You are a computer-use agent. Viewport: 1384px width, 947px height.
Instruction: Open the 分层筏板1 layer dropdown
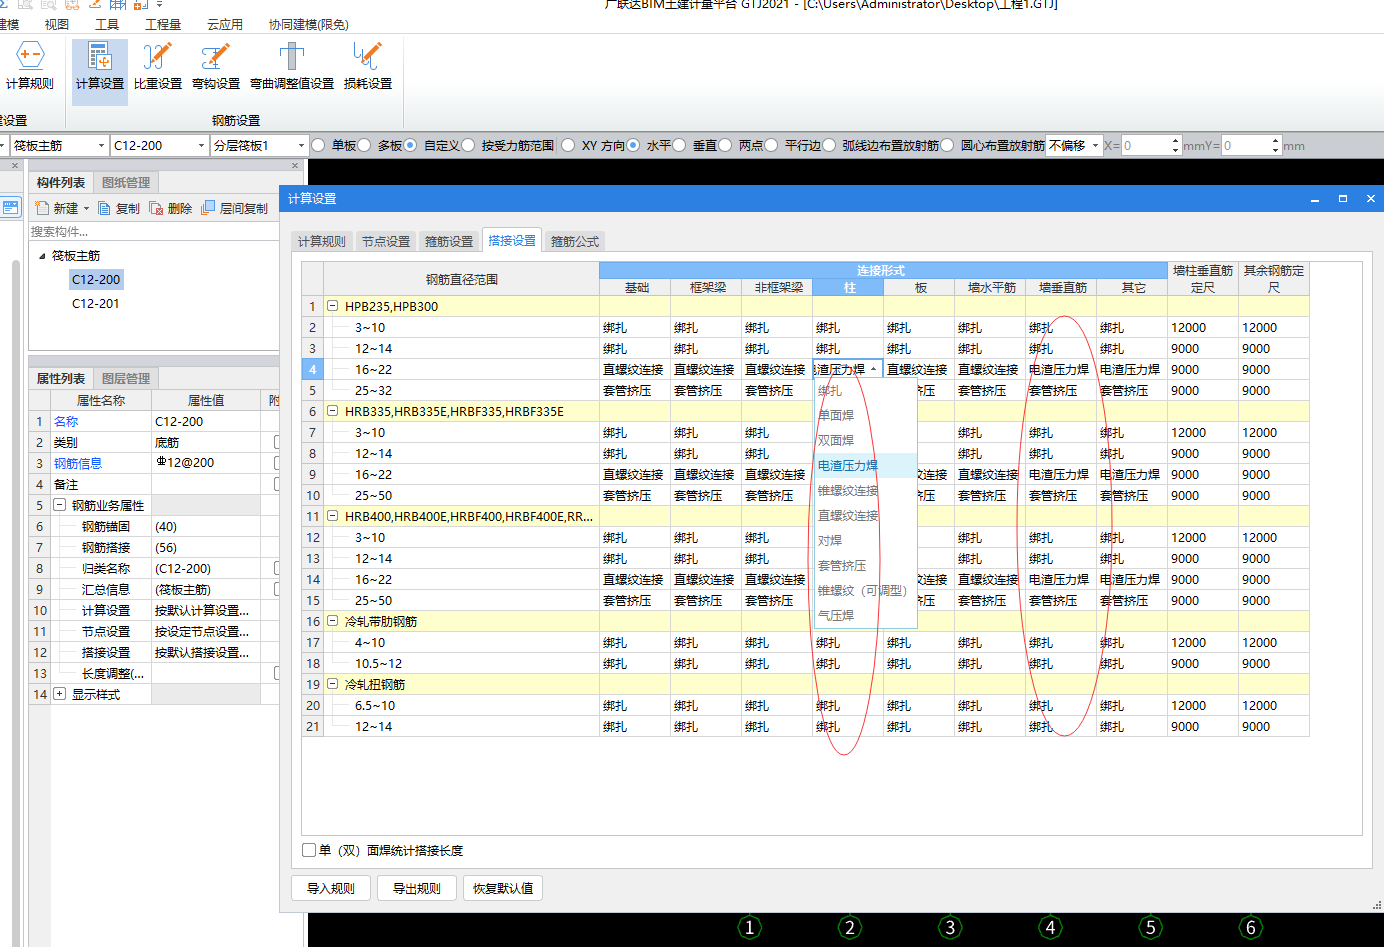301,146
